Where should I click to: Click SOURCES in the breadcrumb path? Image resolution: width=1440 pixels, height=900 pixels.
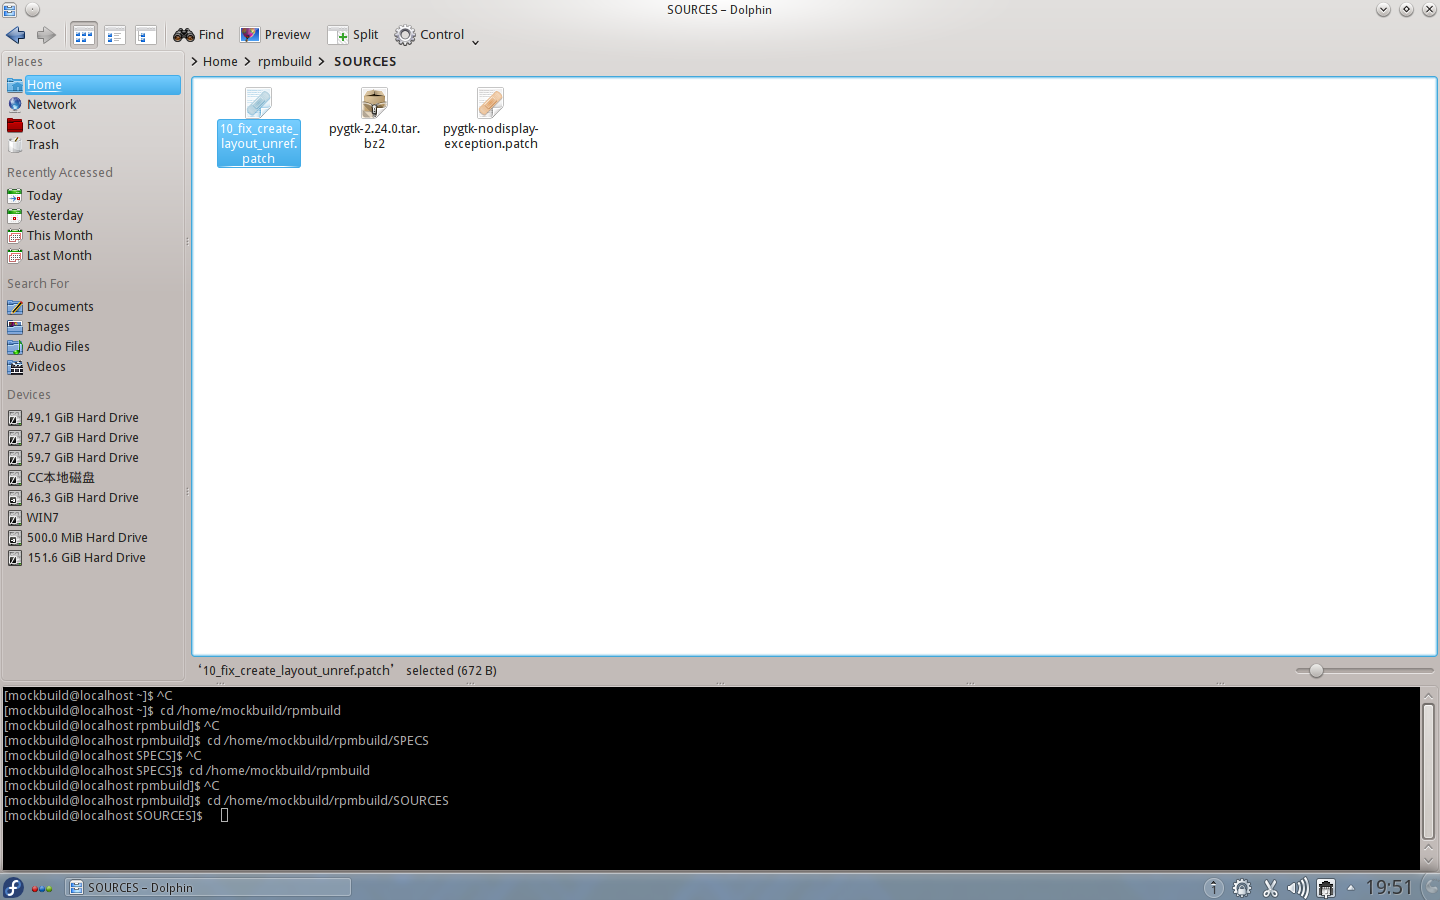coord(365,62)
